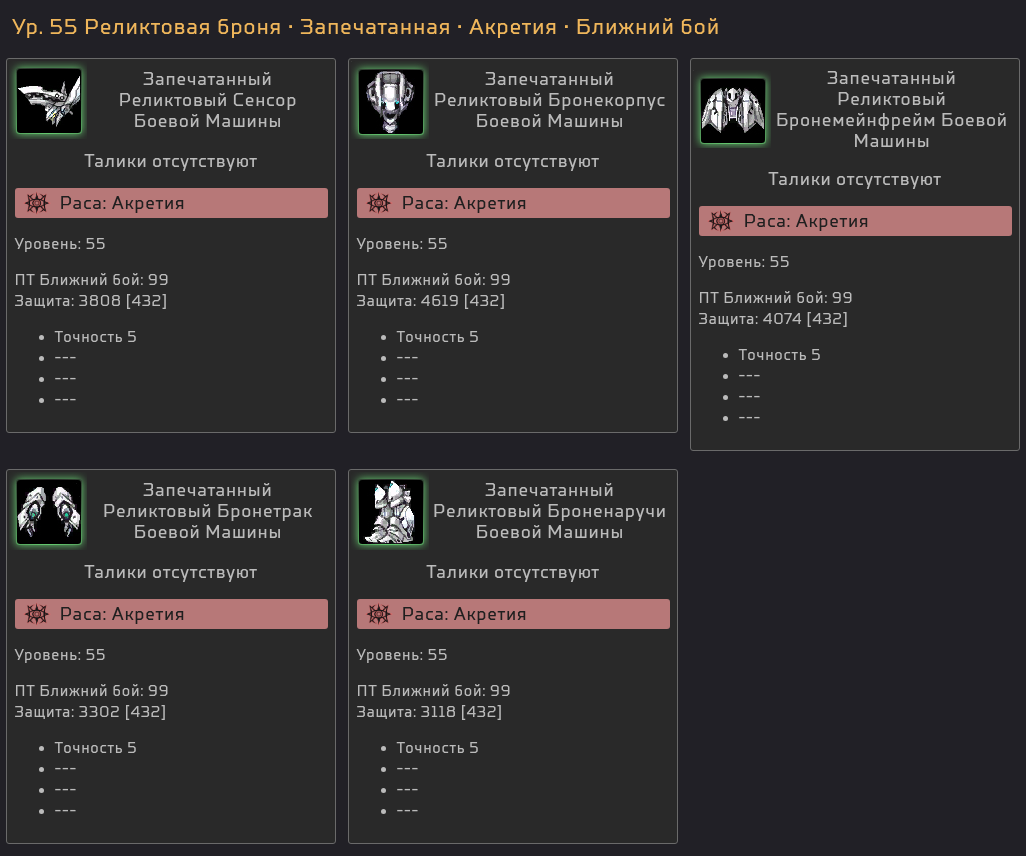Open title Запечатанный Реликтовый Бронемейнфрейм Боевой Машины
This screenshot has height=856, width=1026.
[891, 109]
